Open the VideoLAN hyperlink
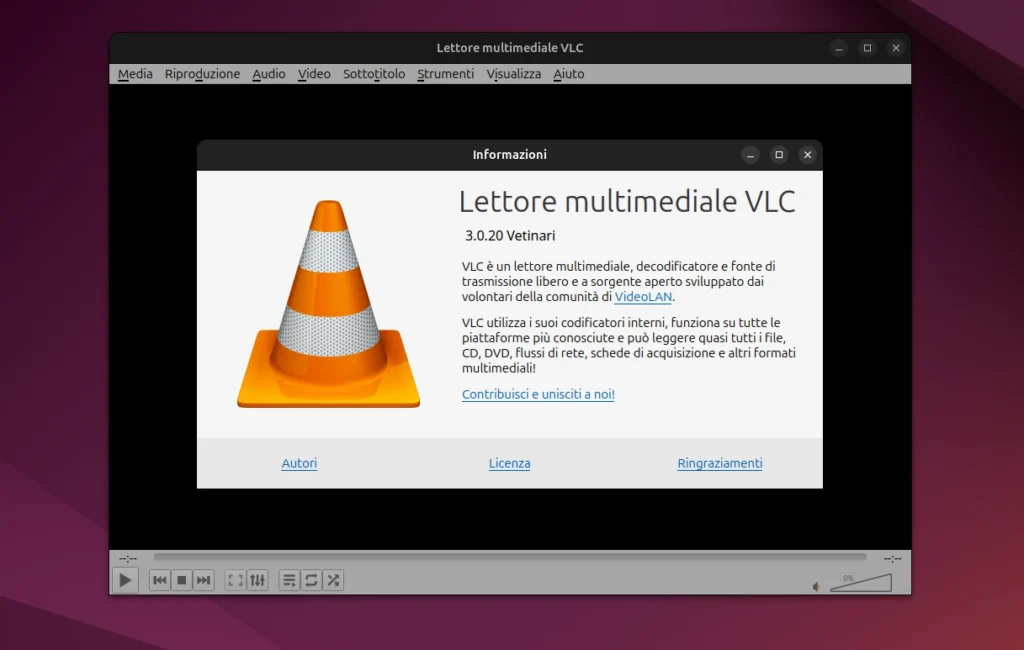This screenshot has height=650, width=1024. click(x=644, y=296)
